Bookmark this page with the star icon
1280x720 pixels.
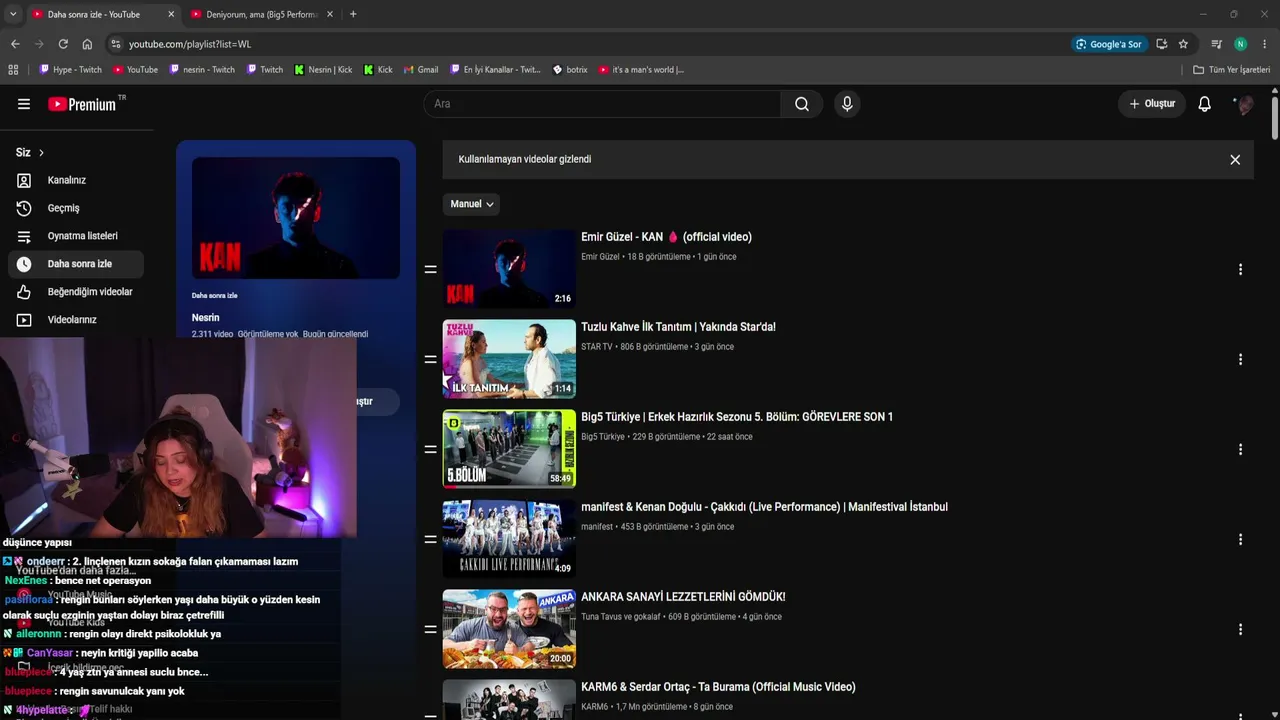tap(1183, 44)
